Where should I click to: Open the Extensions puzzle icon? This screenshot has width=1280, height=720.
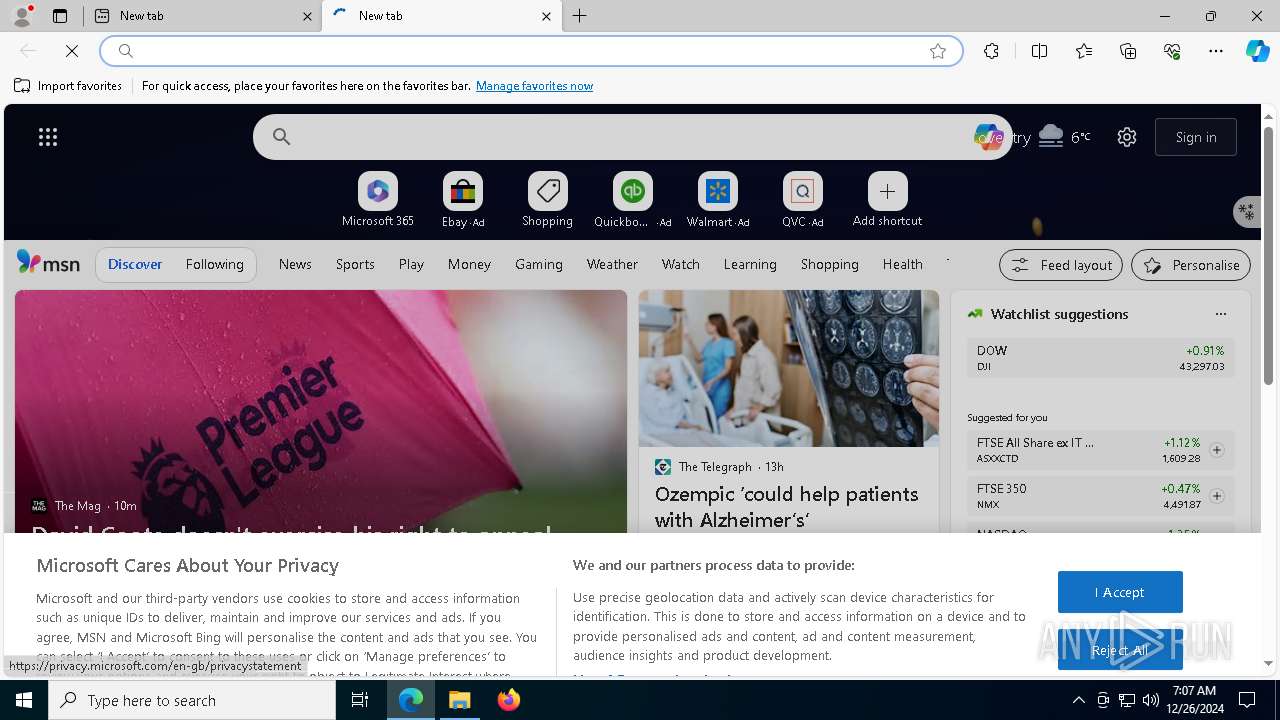(x=991, y=51)
